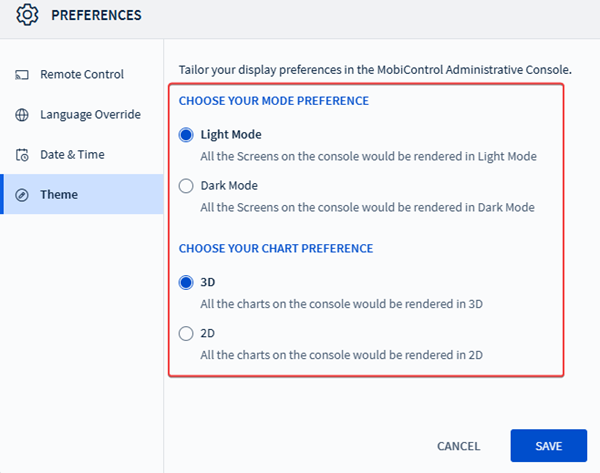Enable the Dark Mode radio button
Image resolution: width=600 pixels, height=473 pixels.
coord(185,185)
